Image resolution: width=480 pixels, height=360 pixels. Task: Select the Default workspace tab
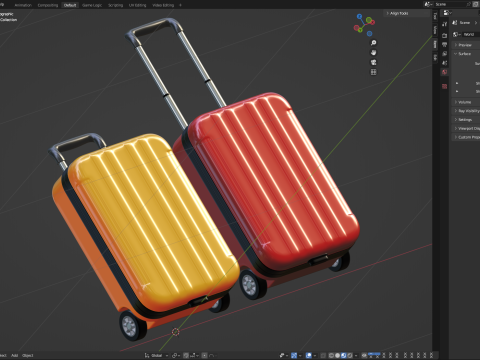(x=70, y=5)
